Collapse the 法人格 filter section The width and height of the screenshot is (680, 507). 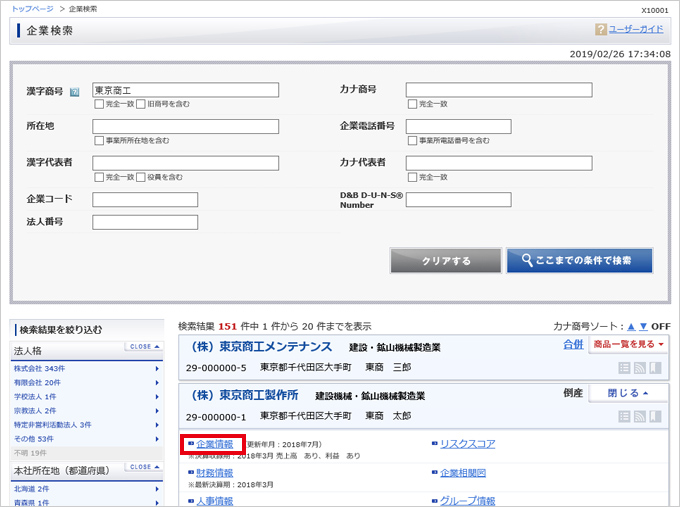click(x=141, y=349)
